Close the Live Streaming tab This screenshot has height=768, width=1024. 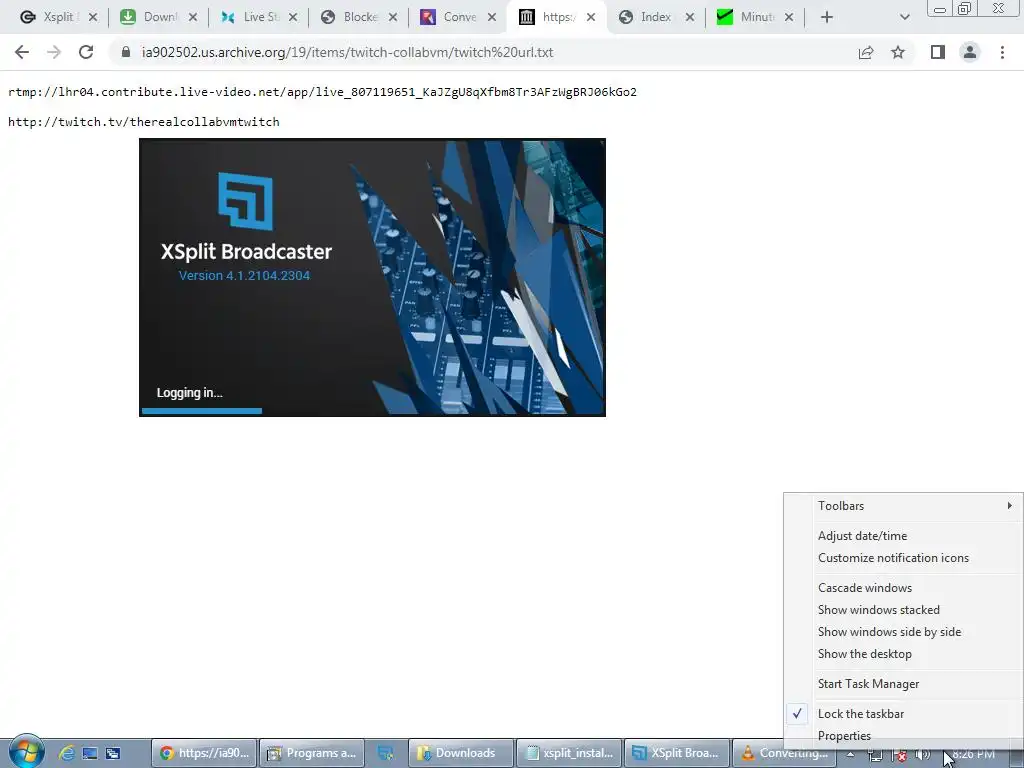click(x=293, y=17)
